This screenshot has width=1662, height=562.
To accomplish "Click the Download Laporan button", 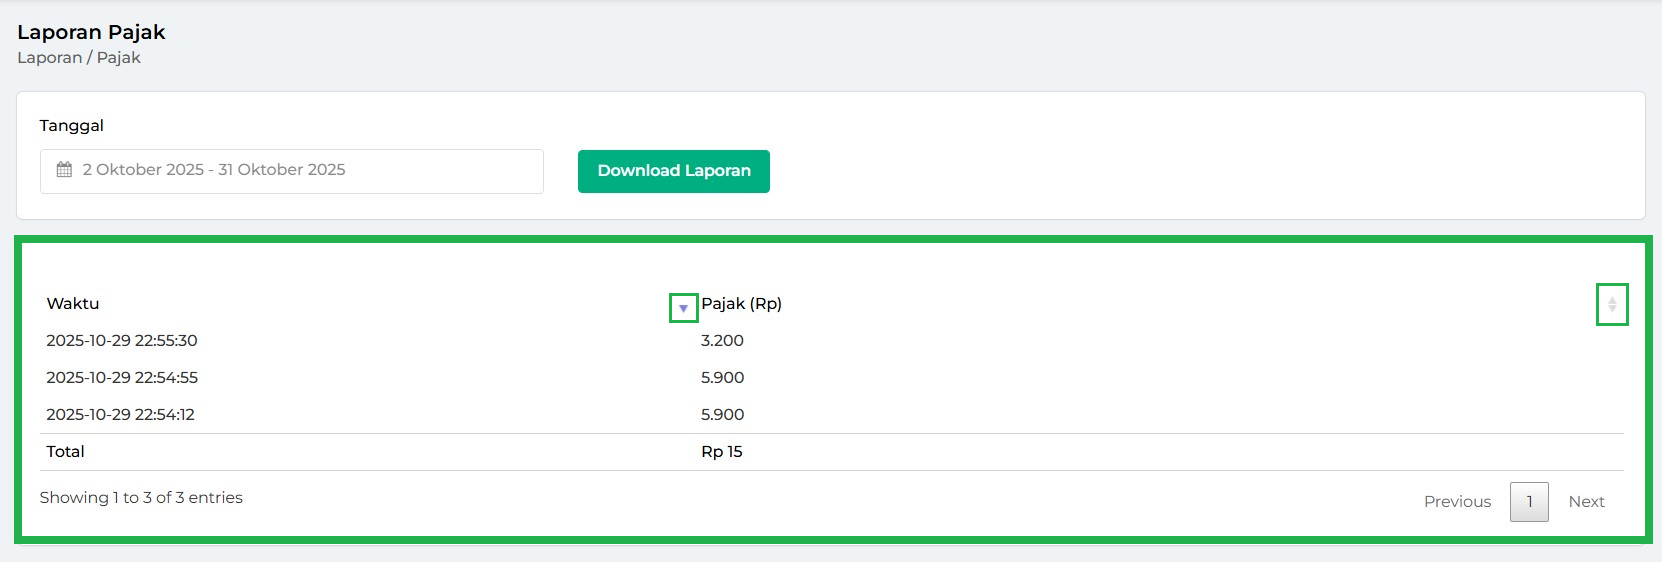I will pos(673,171).
